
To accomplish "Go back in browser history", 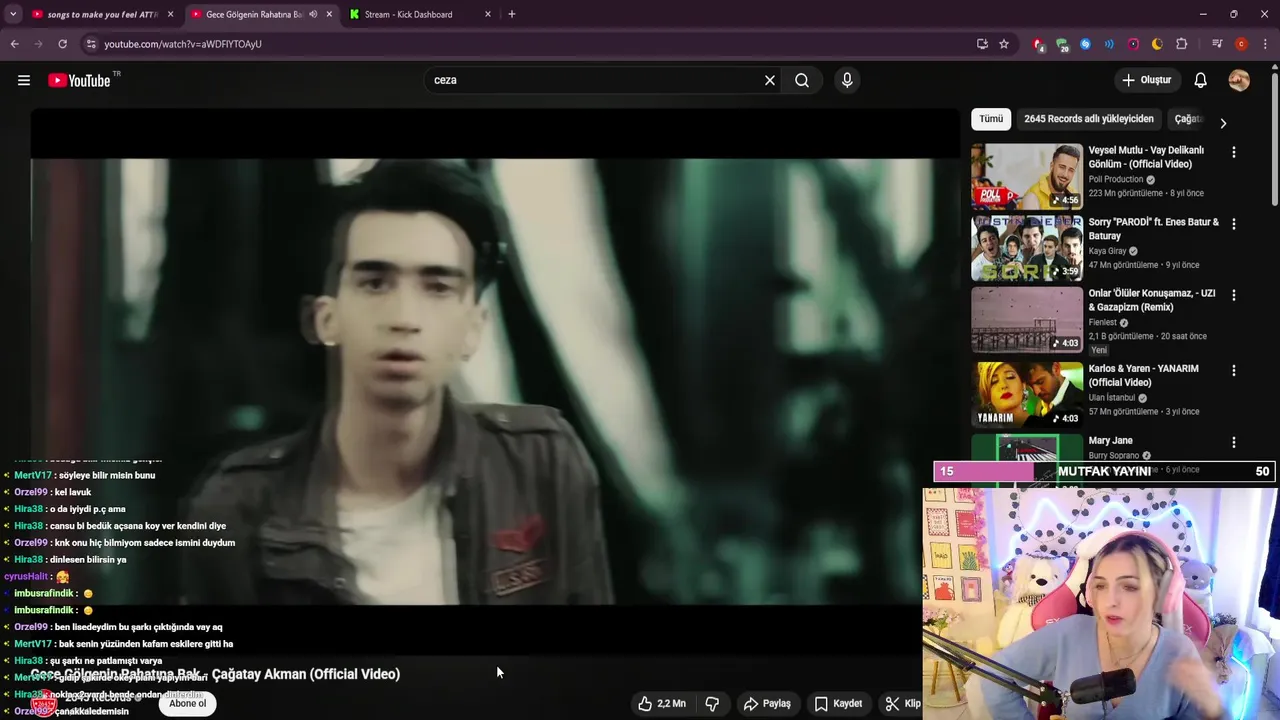I will 14,44.
